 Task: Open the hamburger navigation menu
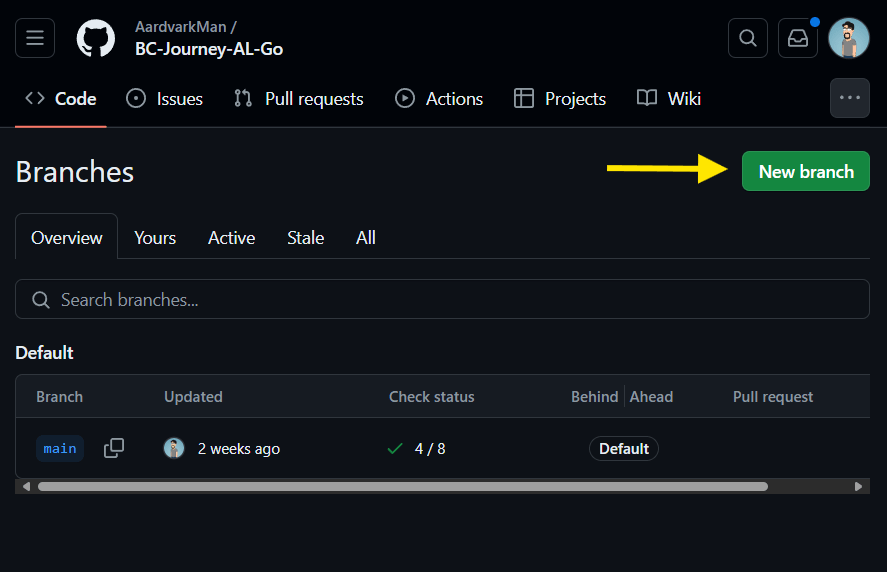click(x=35, y=38)
